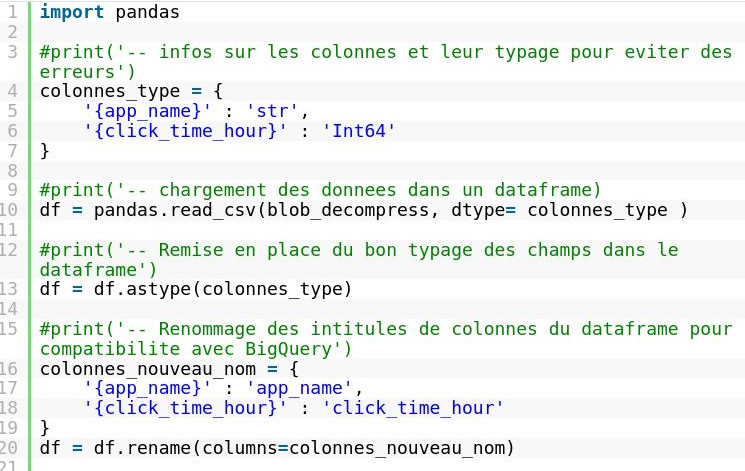Click the '{click_time_hour}' key on line 6
Viewport: 745px width, 471px height.
[186, 130]
